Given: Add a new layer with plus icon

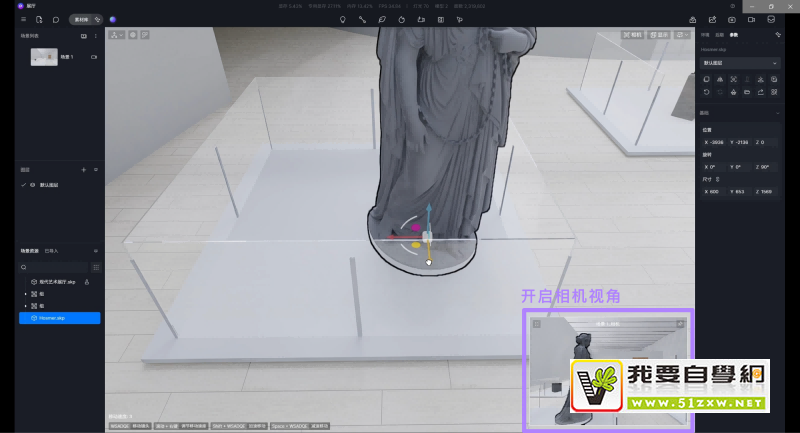Looking at the screenshot, I should [x=83, y=170].
